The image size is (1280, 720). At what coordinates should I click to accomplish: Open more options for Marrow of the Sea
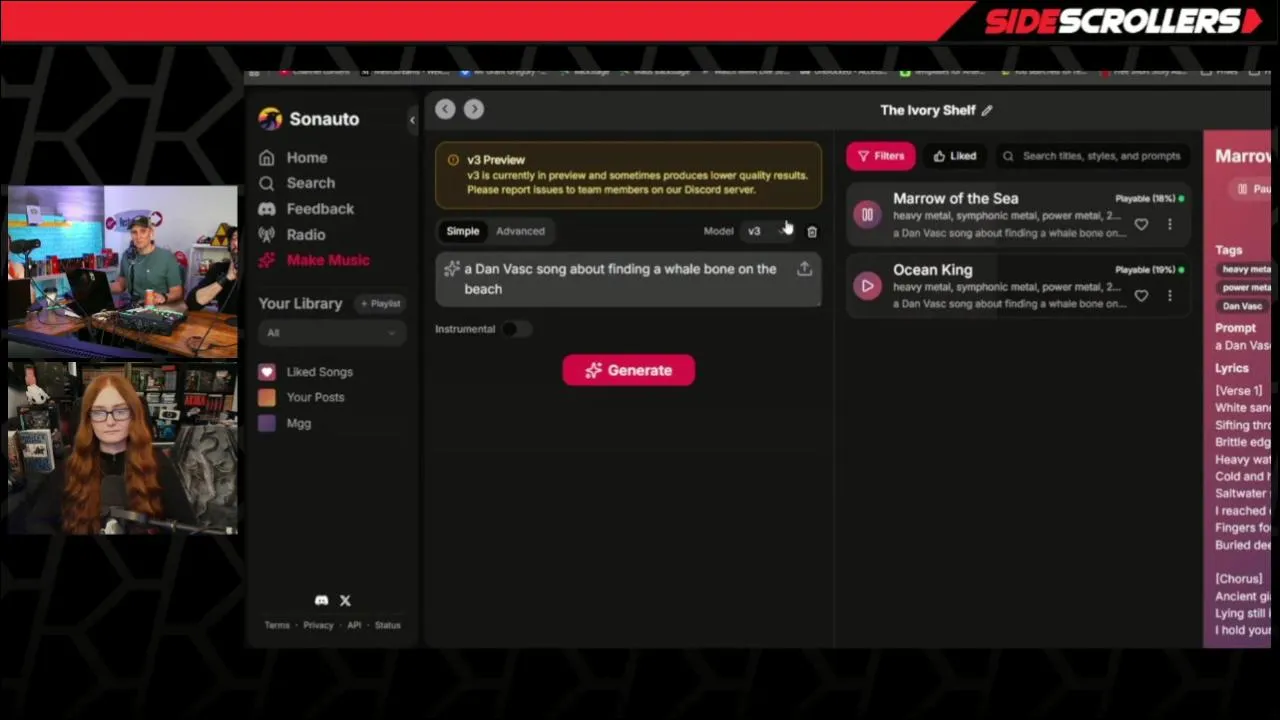1169,225
